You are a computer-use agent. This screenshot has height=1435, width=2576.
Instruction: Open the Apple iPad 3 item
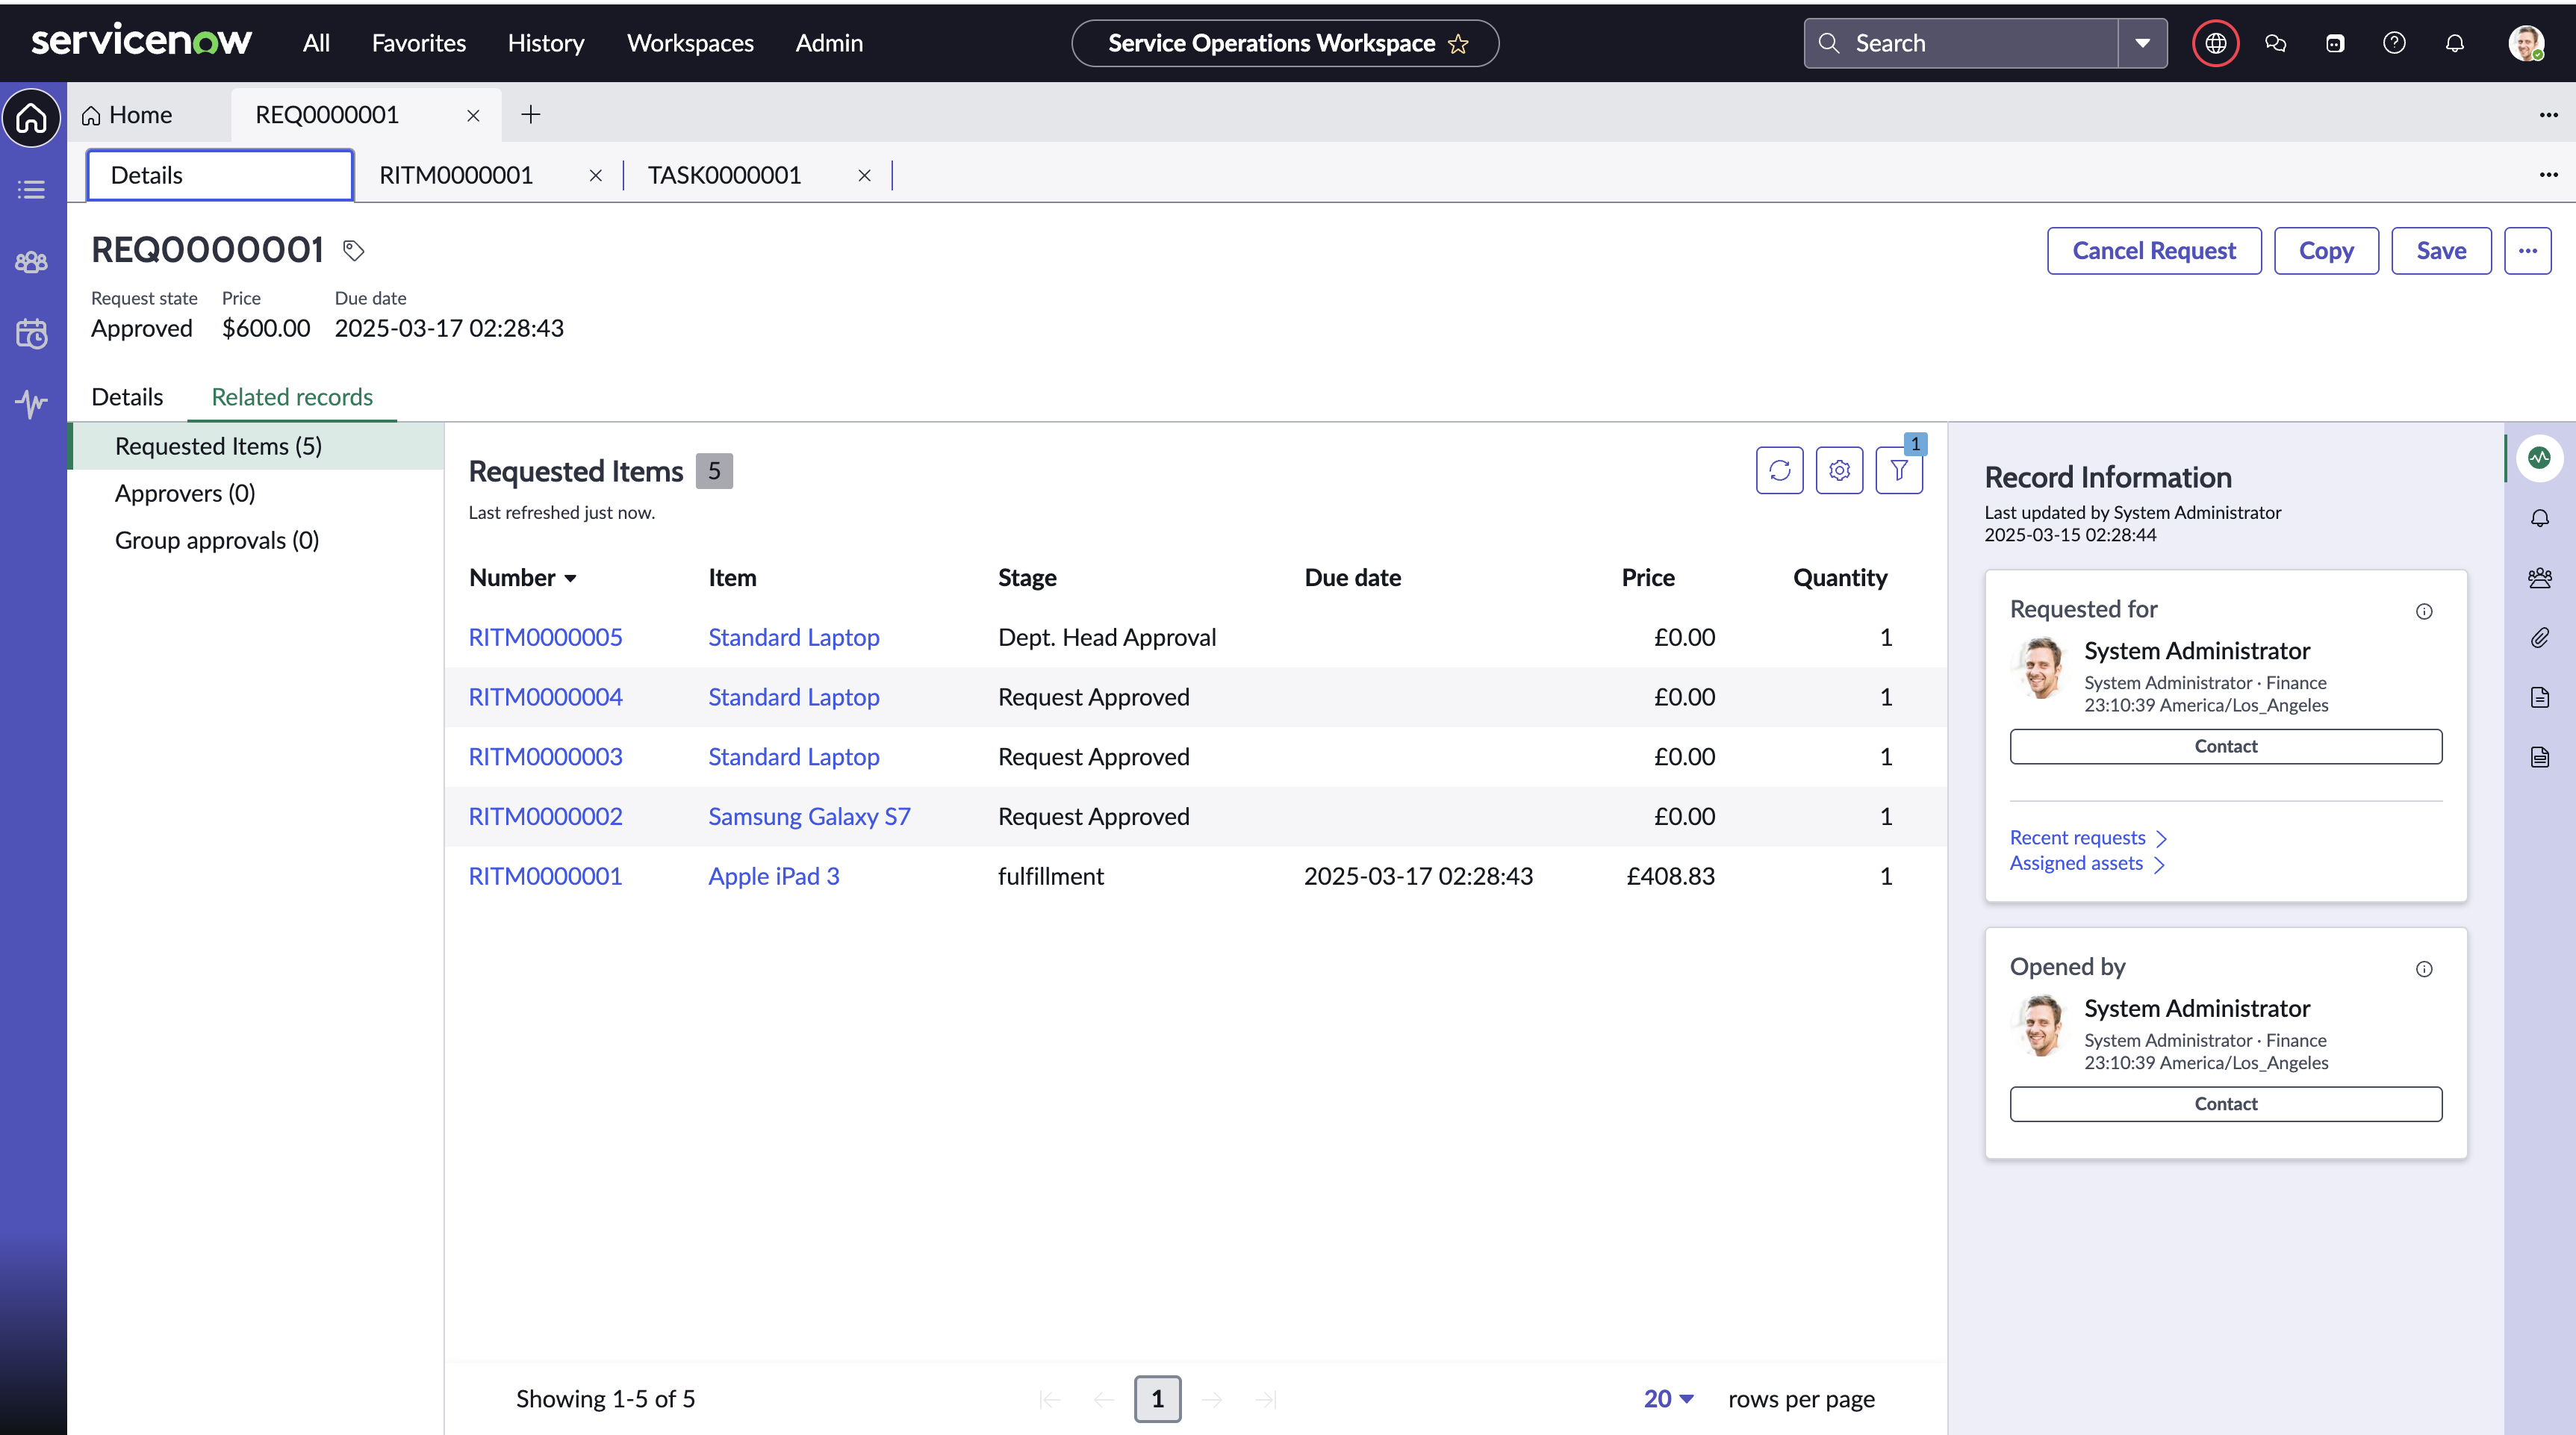pyautogui.click(x=773, y=877)
